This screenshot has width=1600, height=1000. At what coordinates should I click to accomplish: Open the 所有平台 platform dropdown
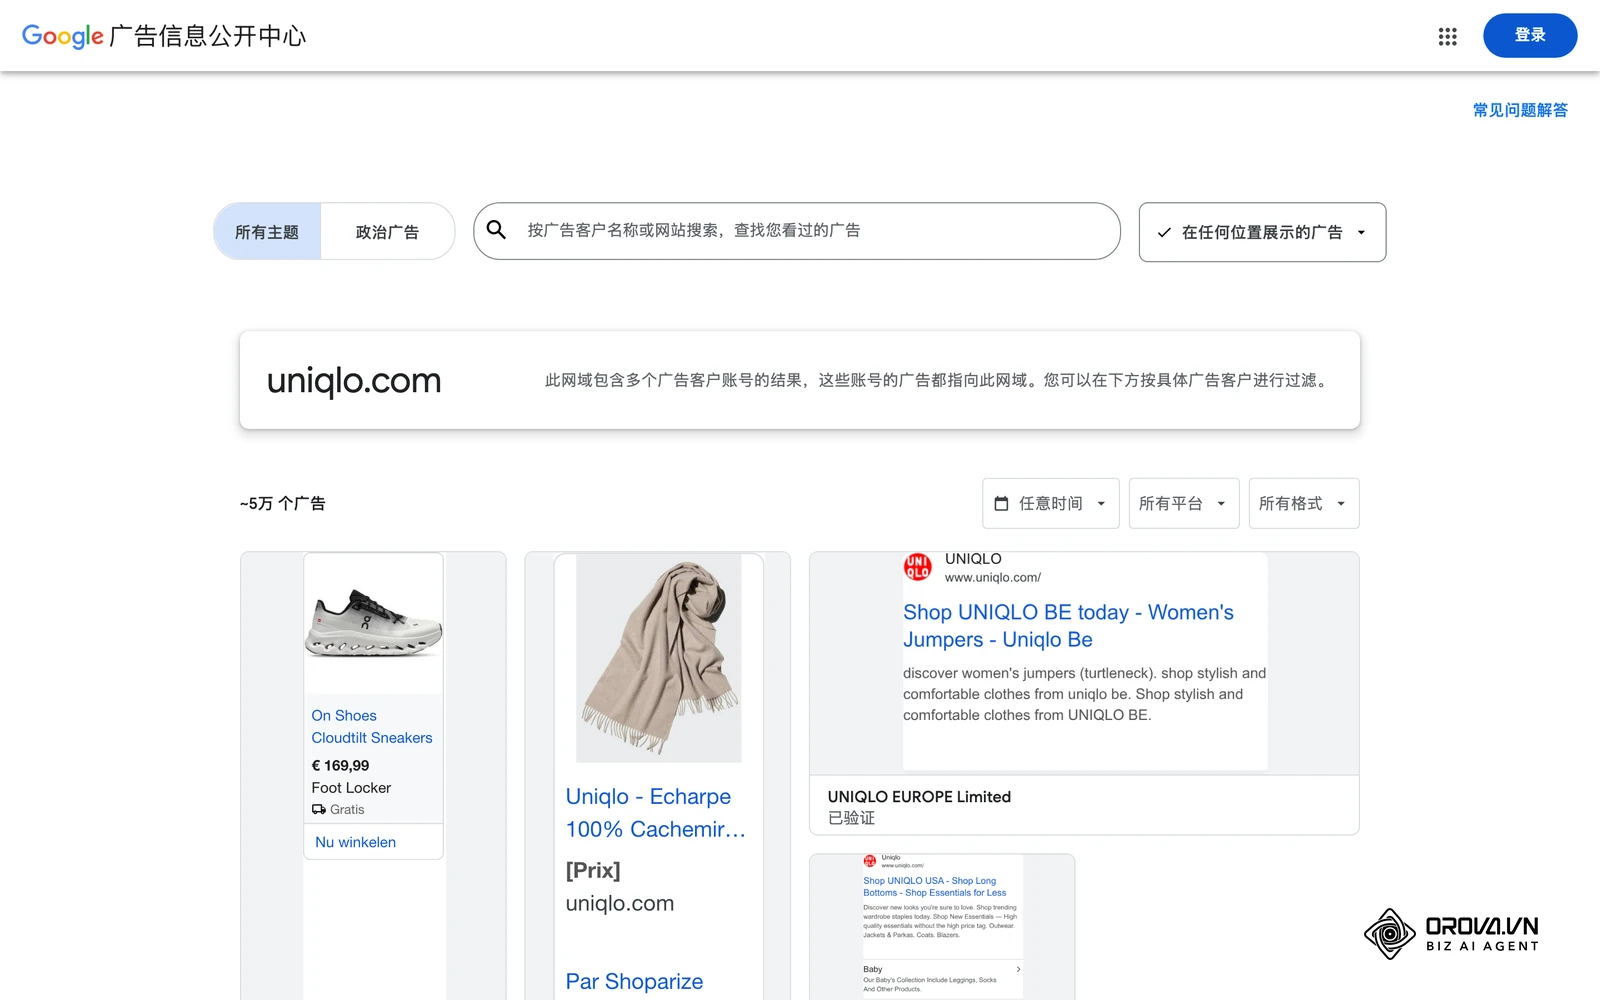click(1184, 503)
